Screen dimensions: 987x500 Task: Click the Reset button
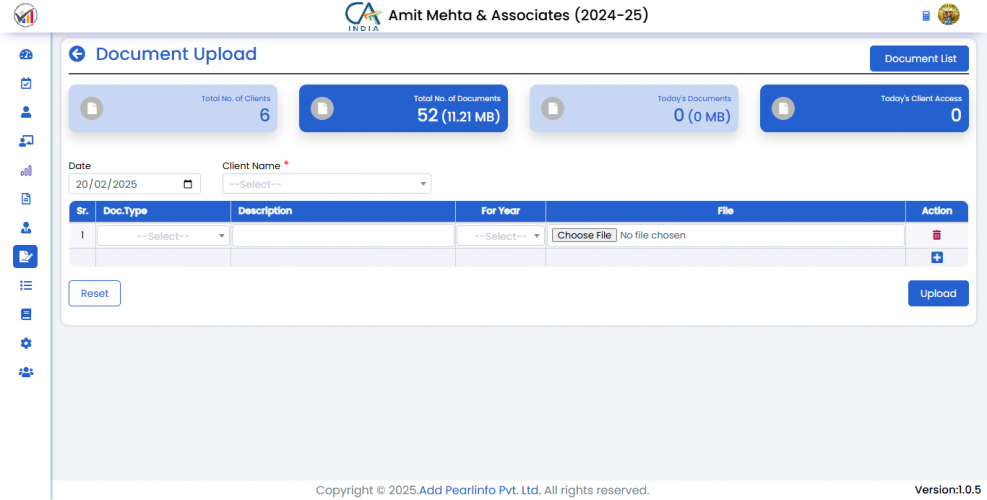pyautogui.click(x=94, y=293)
